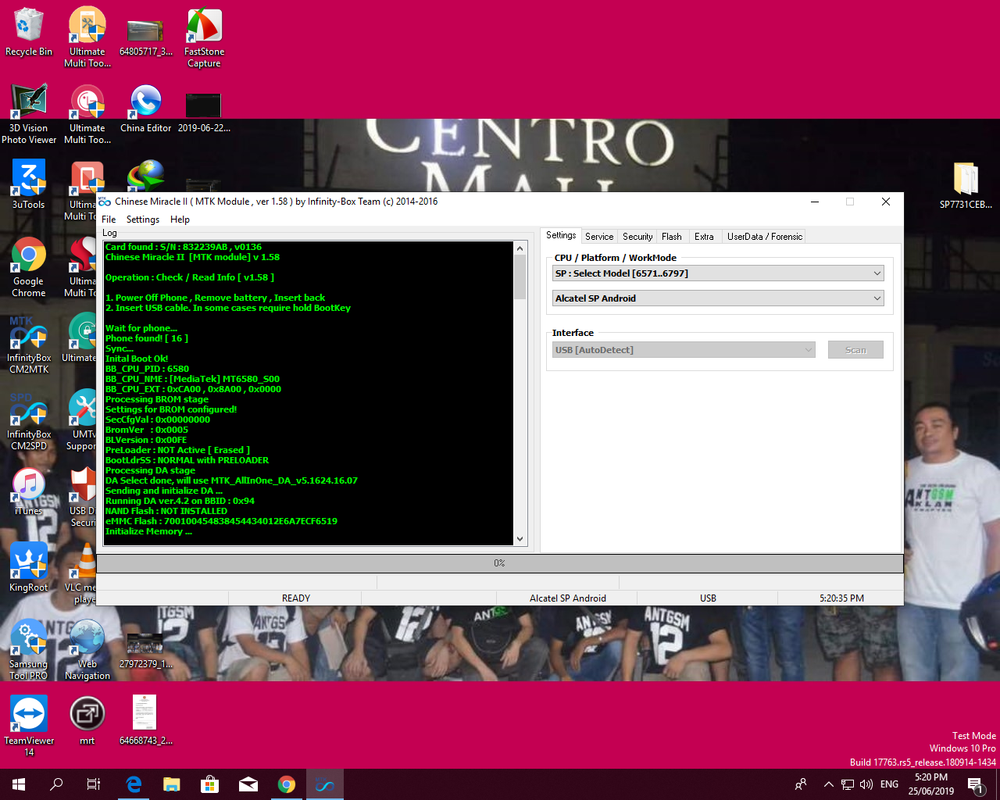Launch Samsung Tool PRO shortcut

(x=29, y=649)
